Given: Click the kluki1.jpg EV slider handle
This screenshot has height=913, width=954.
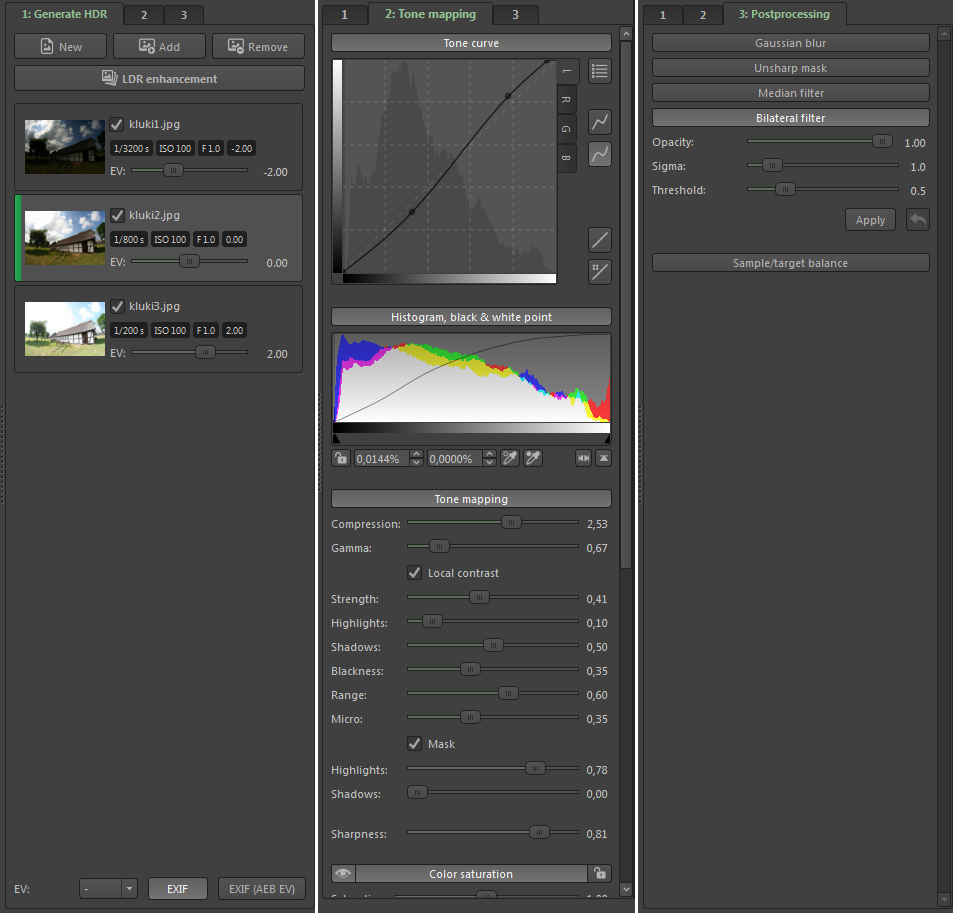Looking at the screenshot, I should tap(173, 170).
